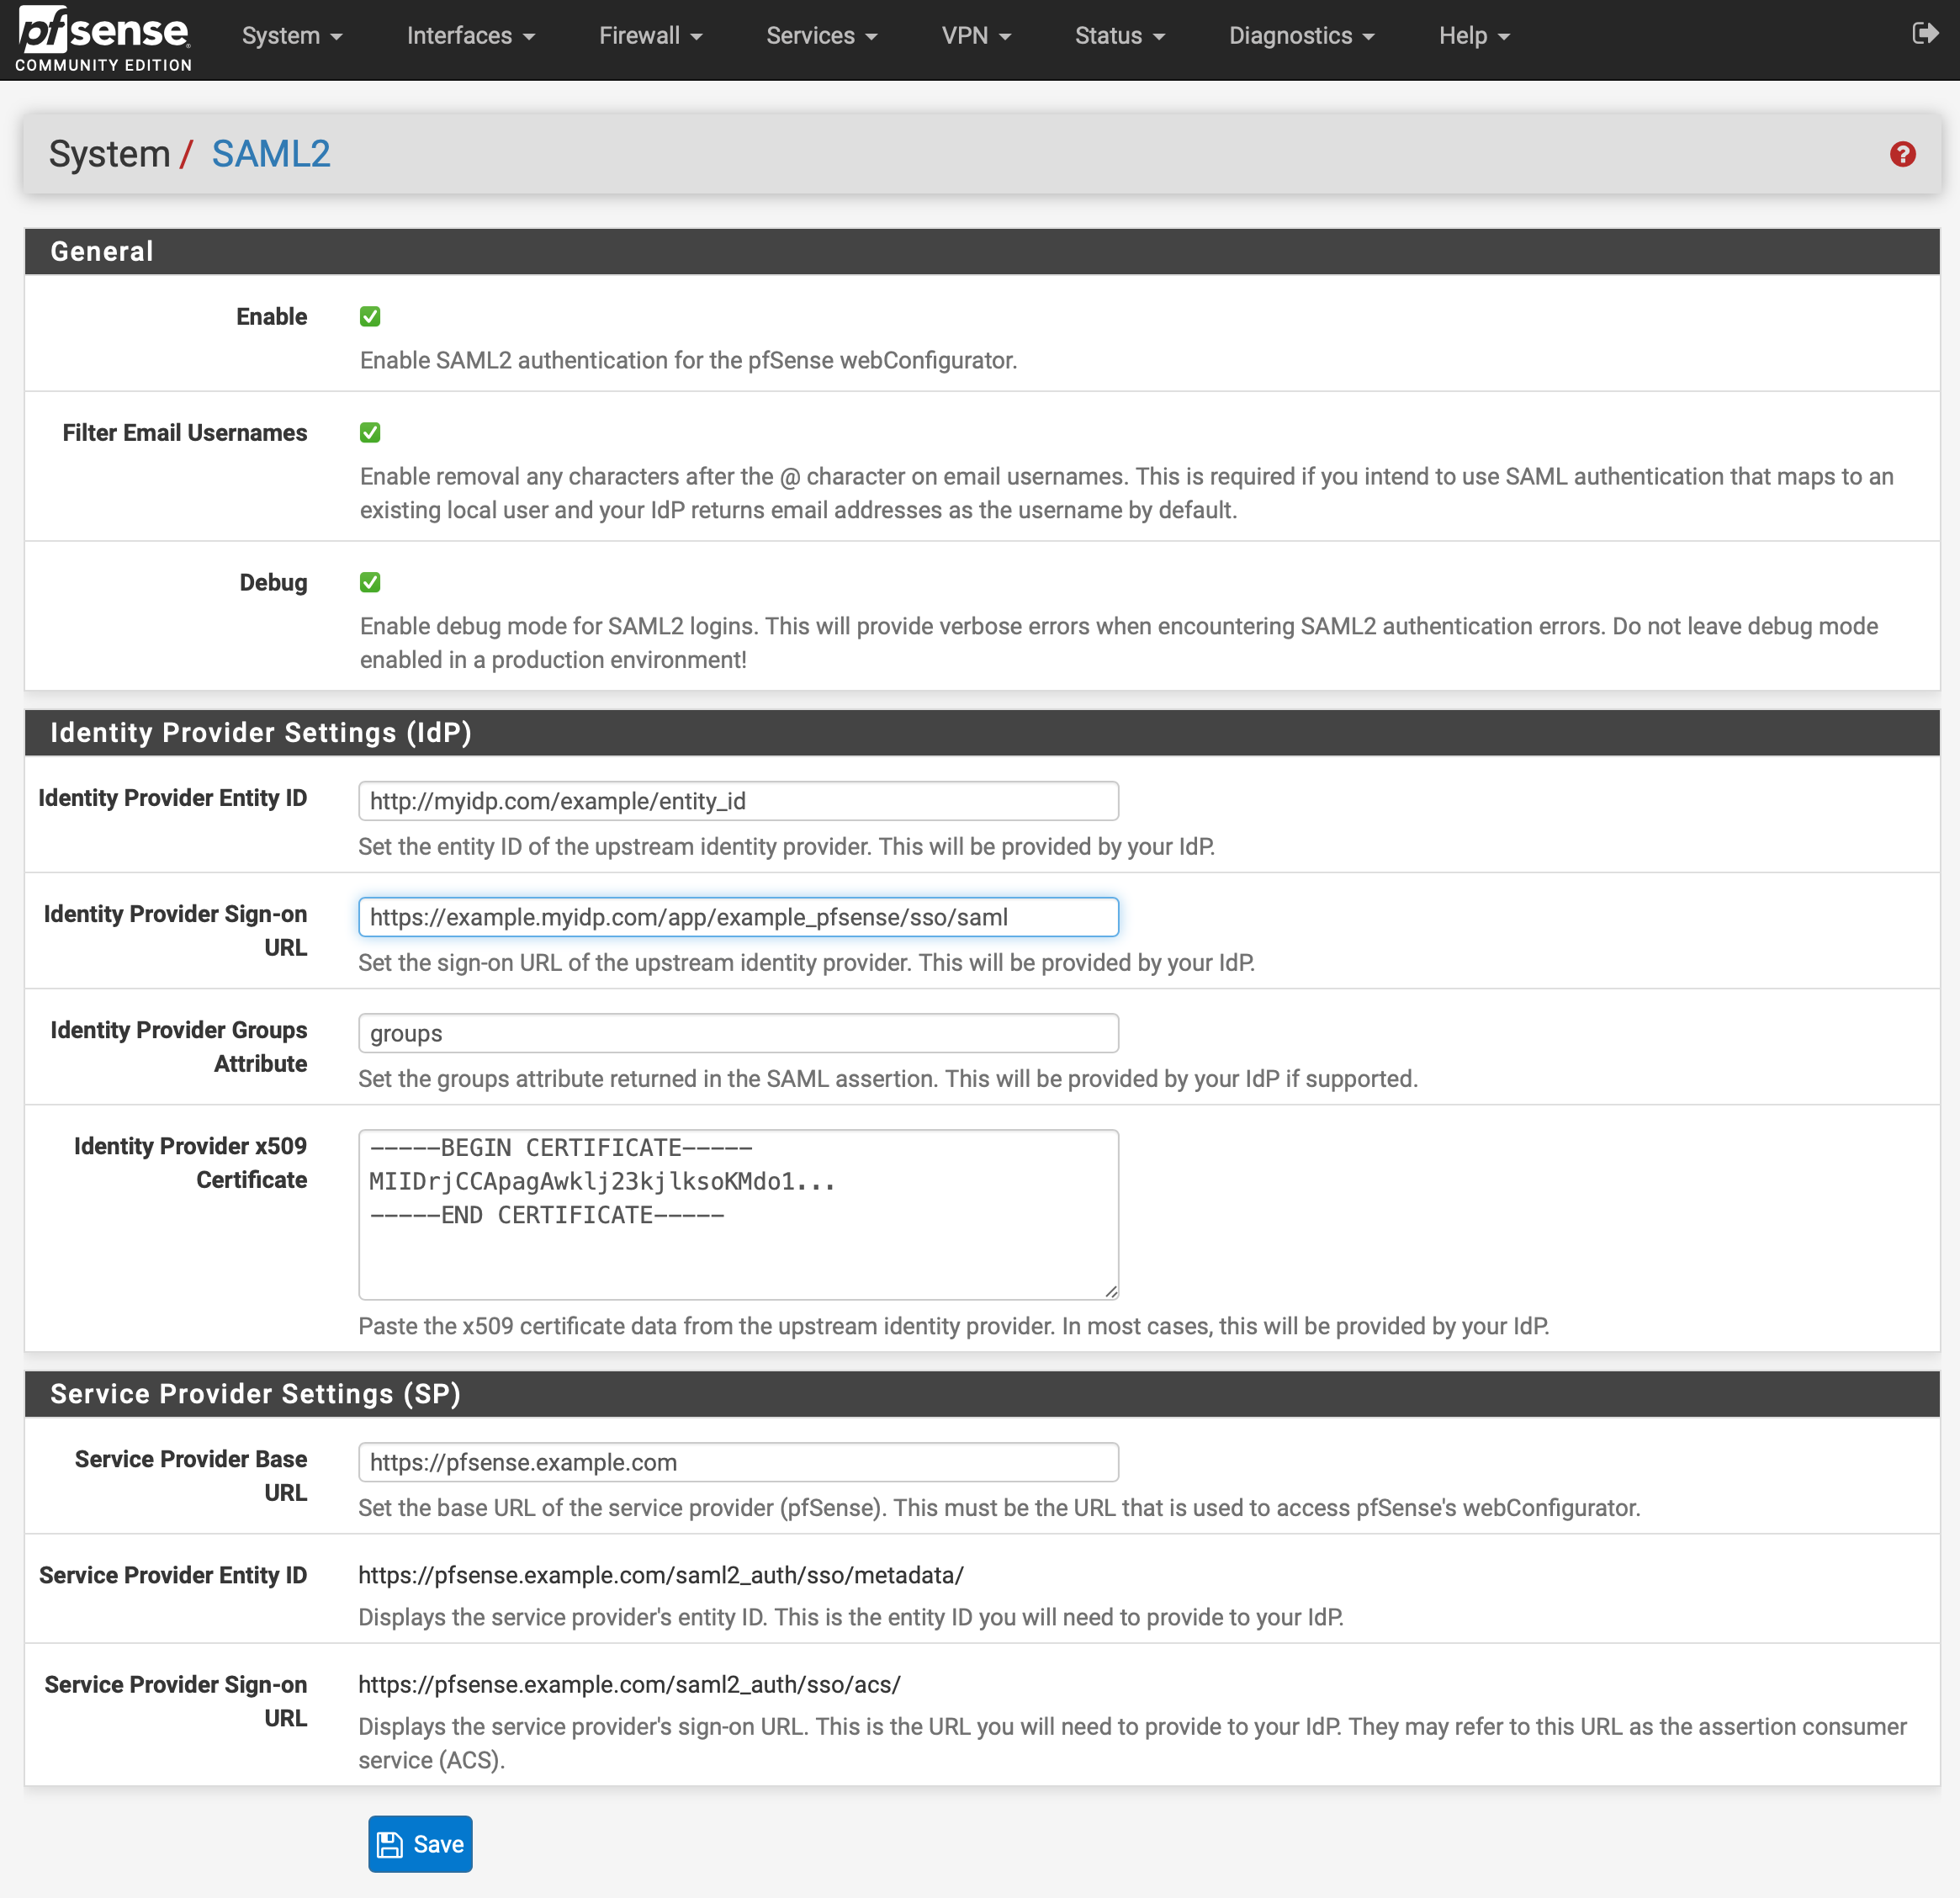Image resolution: width=1960 pixels, height=1898 pixels.
Task: Toggle the Filter Email Usernames checkbox
Action: (x=371, y=432)
